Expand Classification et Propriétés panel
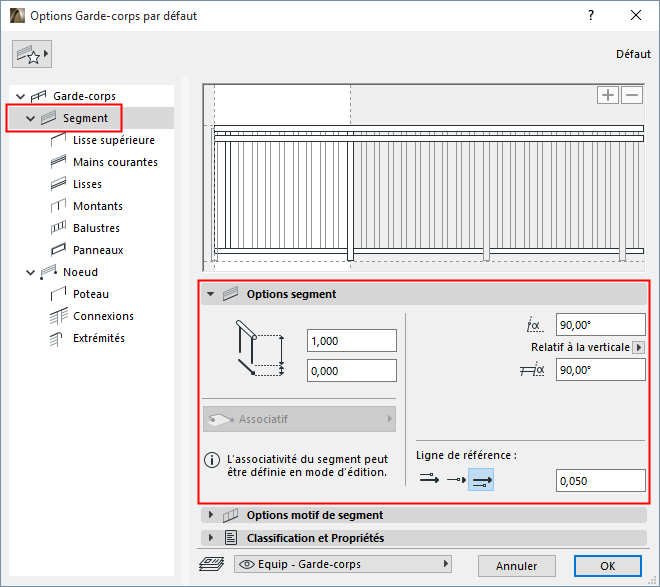This screenshot has height=587, width=660. [x=211, y=537]
